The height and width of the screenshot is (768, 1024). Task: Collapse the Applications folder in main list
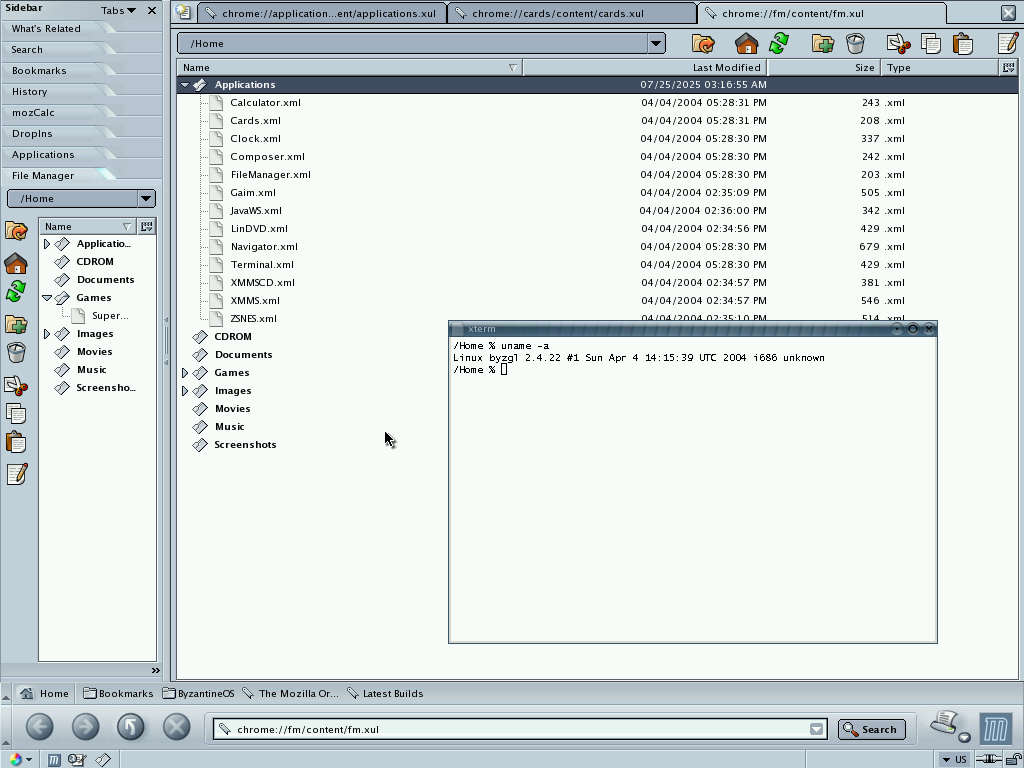coord(185,85)
